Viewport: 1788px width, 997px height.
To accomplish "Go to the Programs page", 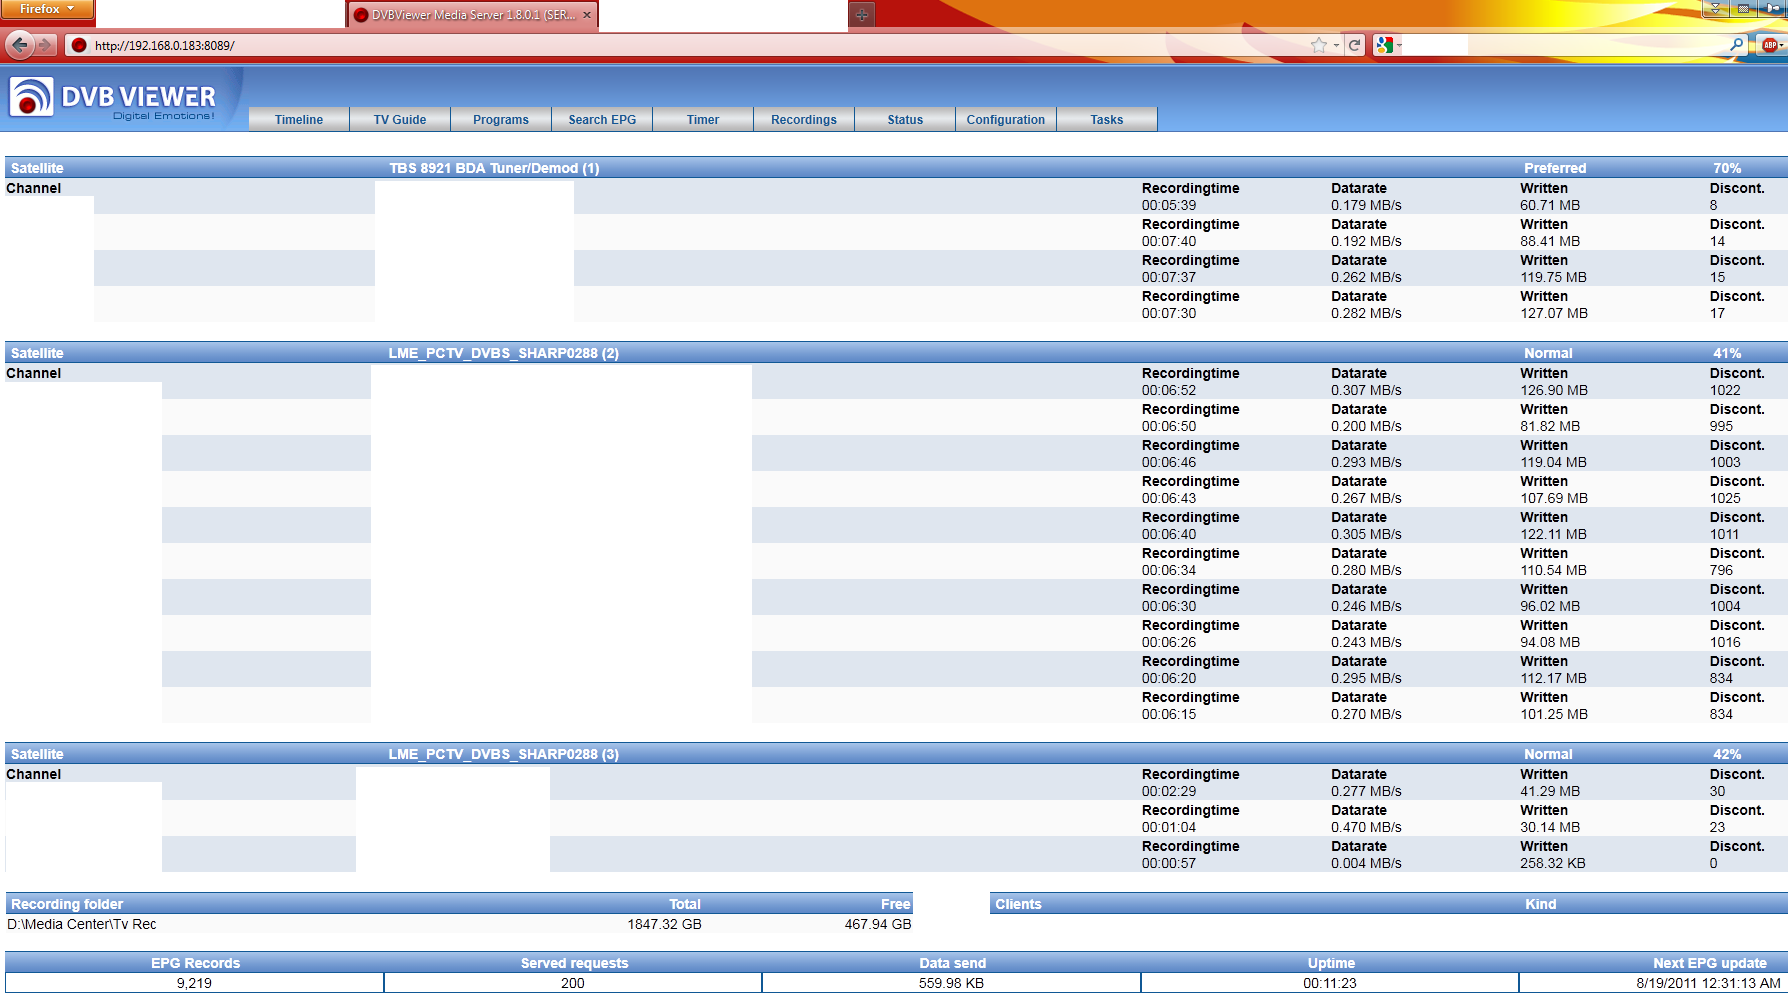I will 501,119.
